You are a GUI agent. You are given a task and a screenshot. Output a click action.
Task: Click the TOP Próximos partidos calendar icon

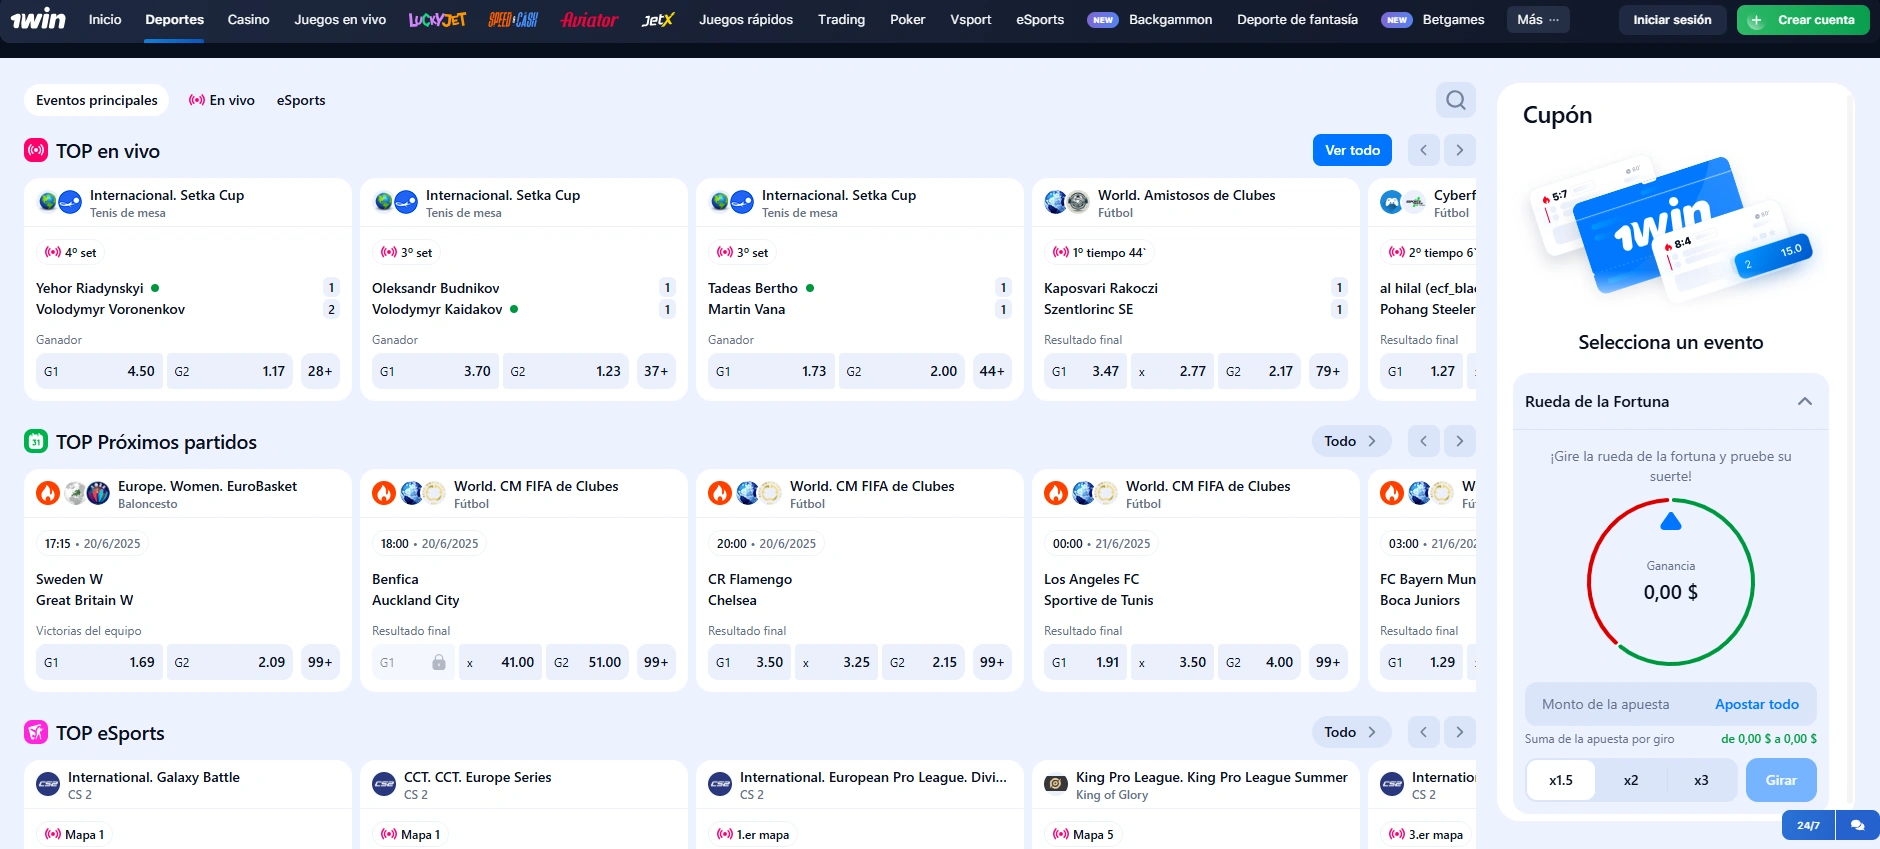pos(36,442)
